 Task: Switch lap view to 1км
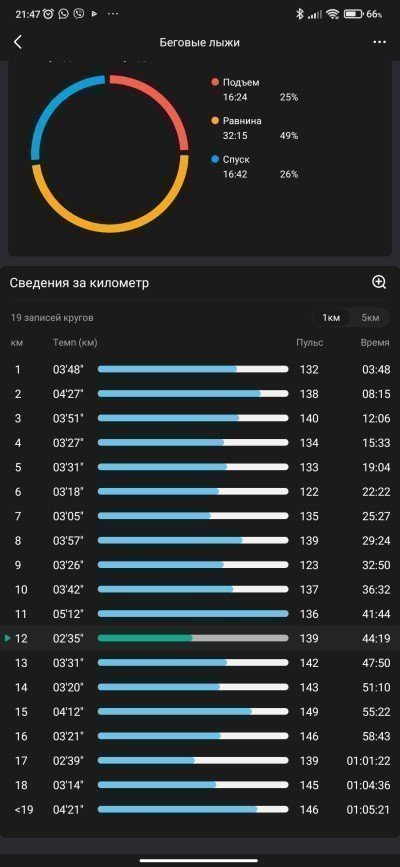[x=331, y=317]
